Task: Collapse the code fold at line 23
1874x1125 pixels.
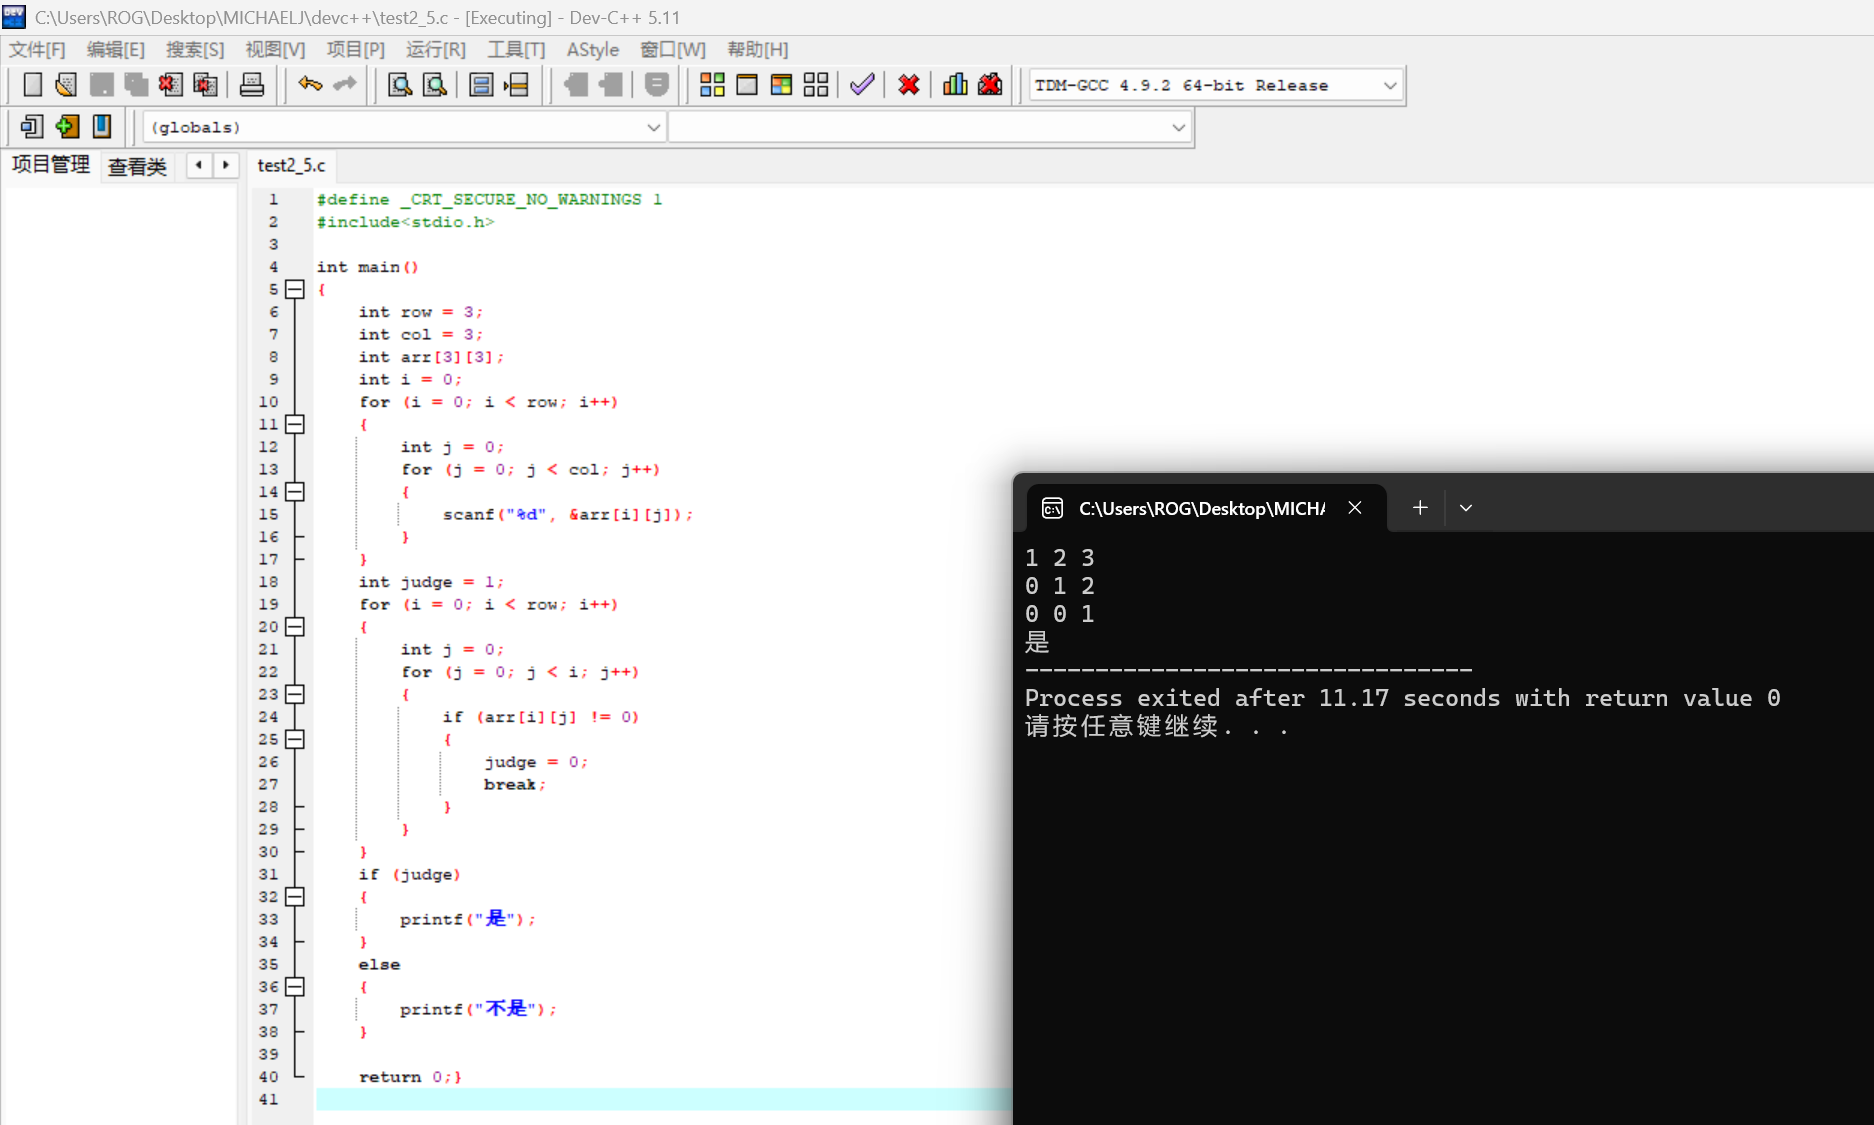Action: 294,694
